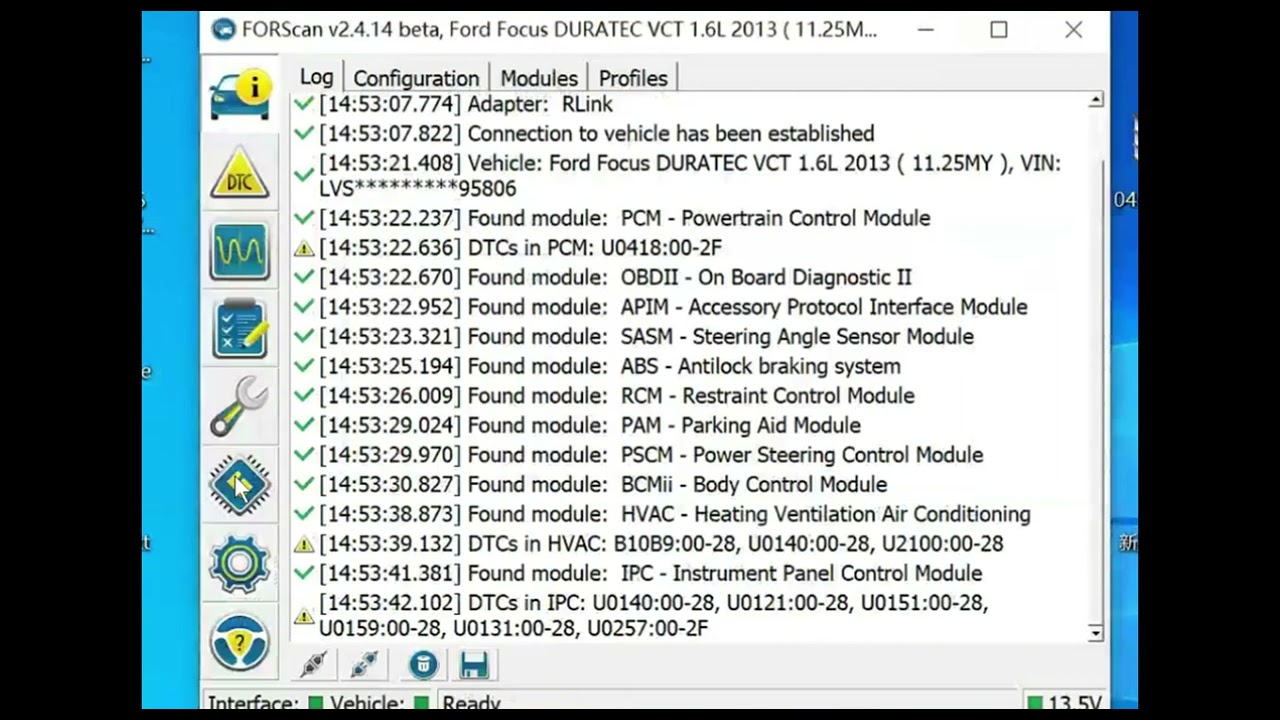Switch to the Profiles tab
Viewport: 1280px width, 720px height.
point(633,78)
